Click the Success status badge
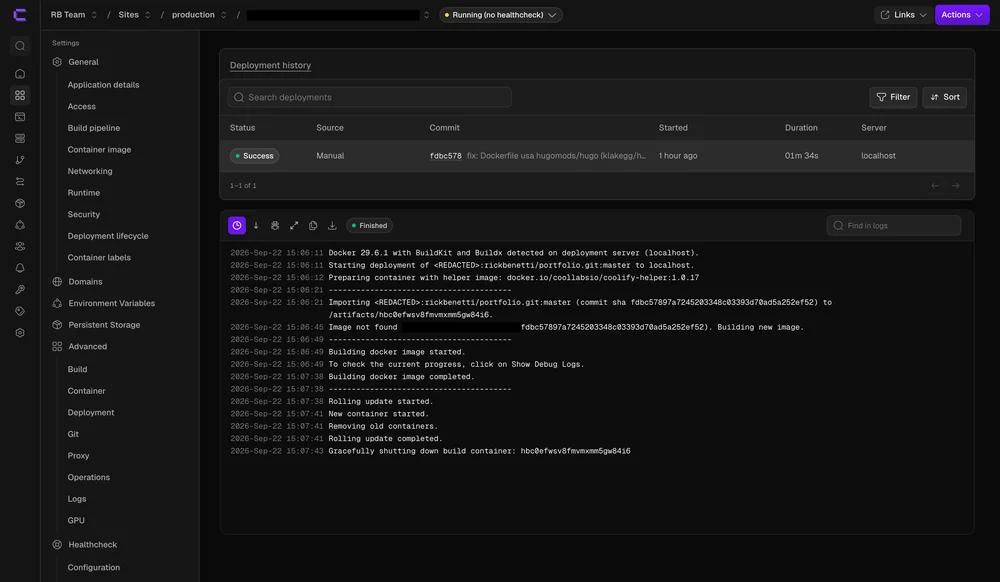 pos(254,156)
